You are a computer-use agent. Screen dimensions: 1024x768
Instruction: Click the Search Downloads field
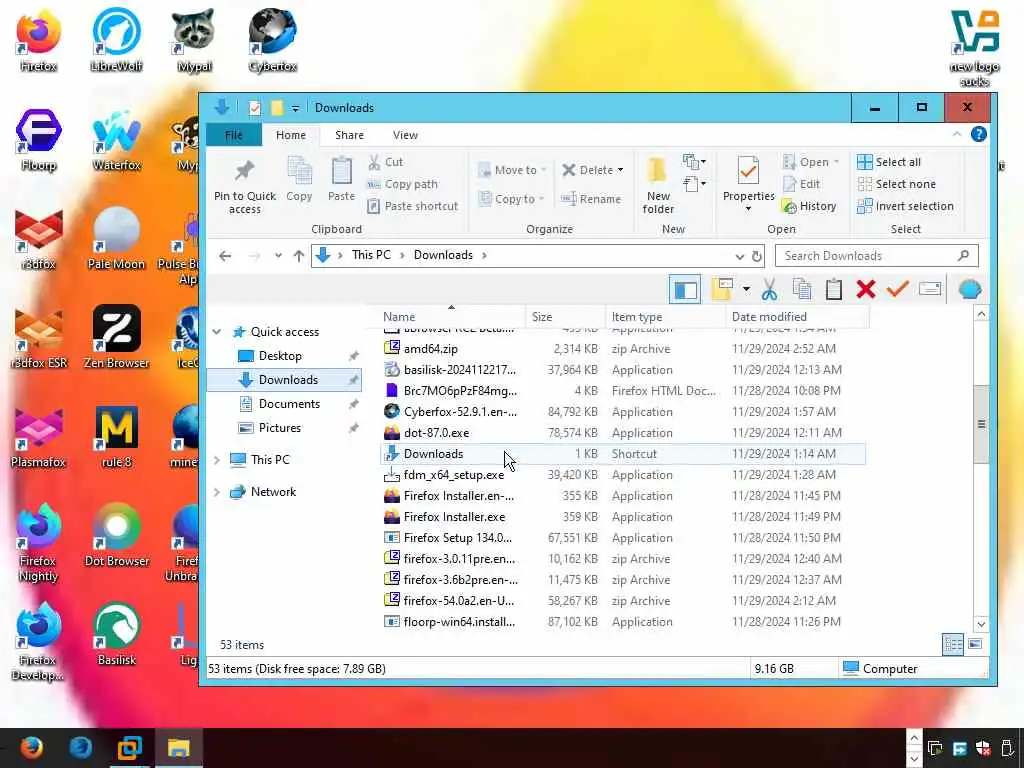(x=876, y=256)
